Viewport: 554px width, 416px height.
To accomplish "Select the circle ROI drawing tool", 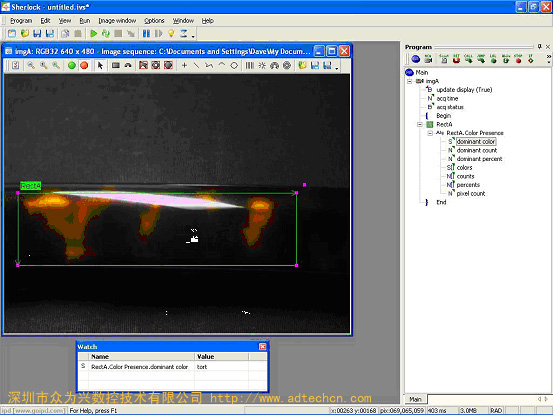I will coord(234,65).
